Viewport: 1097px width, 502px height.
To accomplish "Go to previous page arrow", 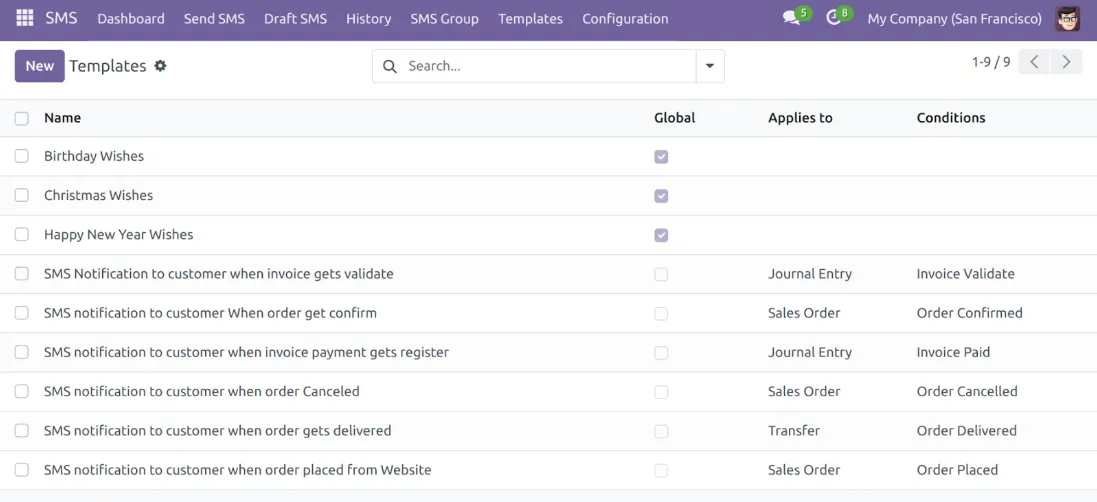I will point(1034,62).
